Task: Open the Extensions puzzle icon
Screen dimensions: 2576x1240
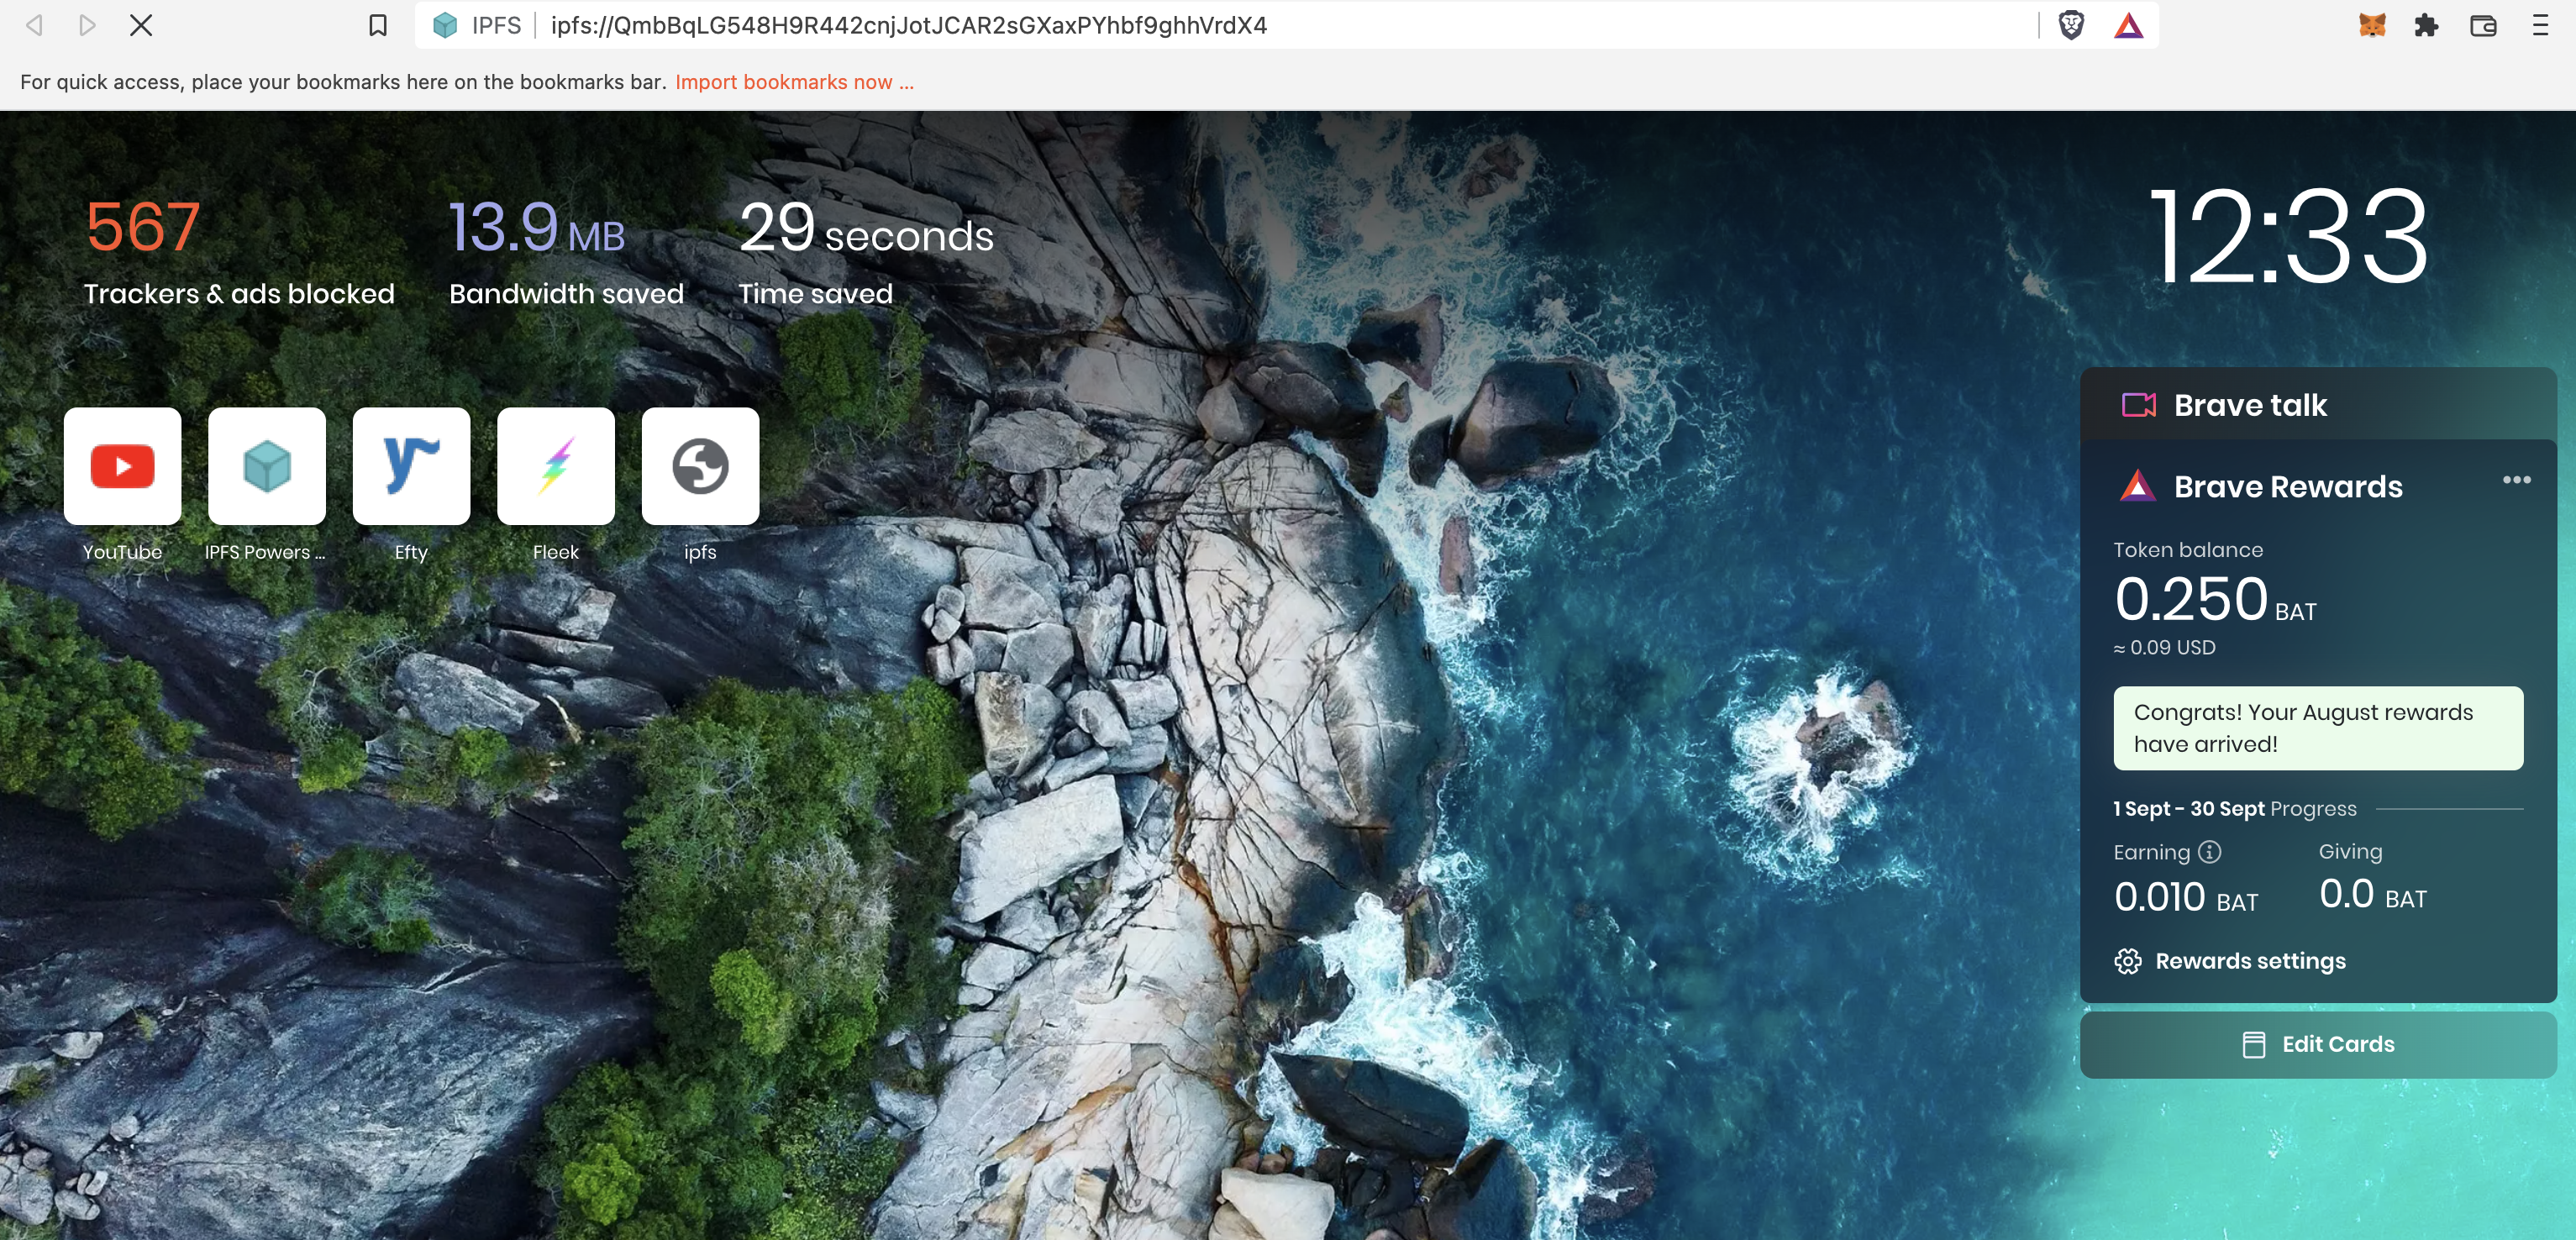Action: [2427, 25]
